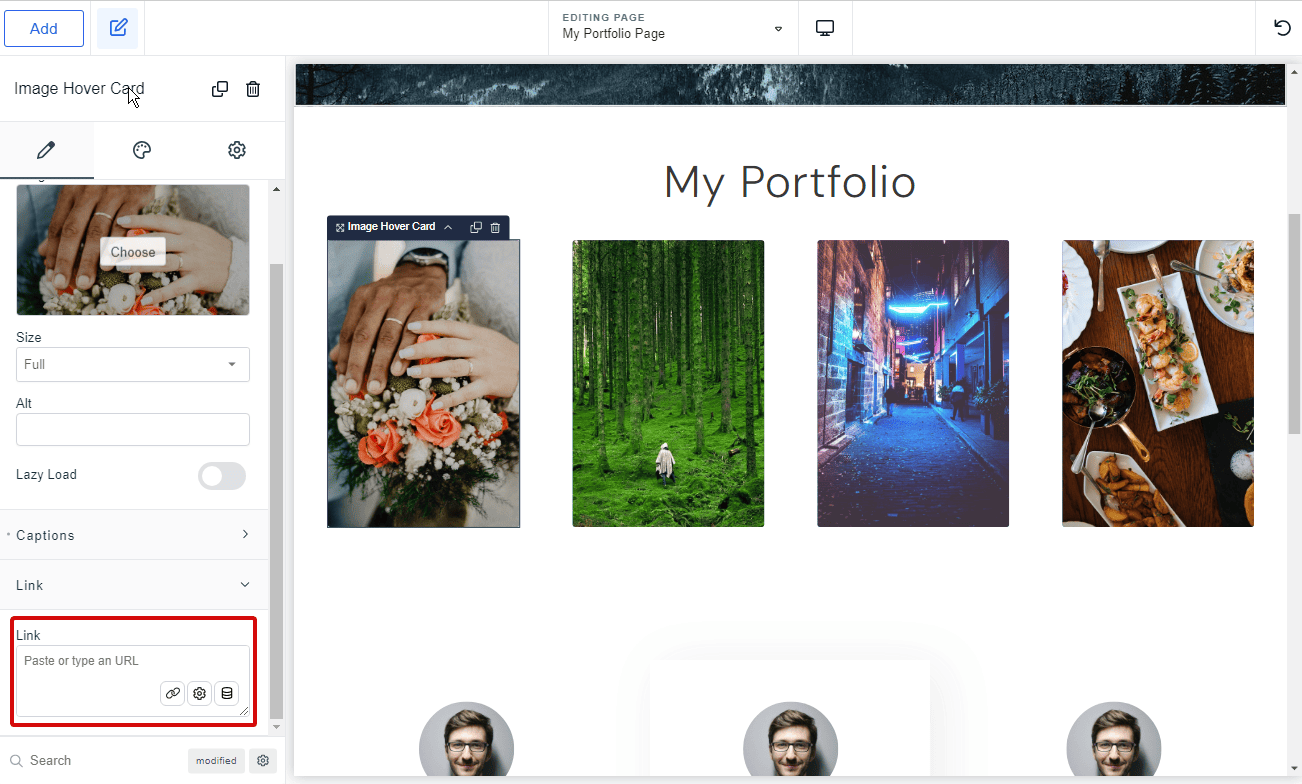Click the dynamic data database icon
1302x784 pixels.
tap(227, 693)
